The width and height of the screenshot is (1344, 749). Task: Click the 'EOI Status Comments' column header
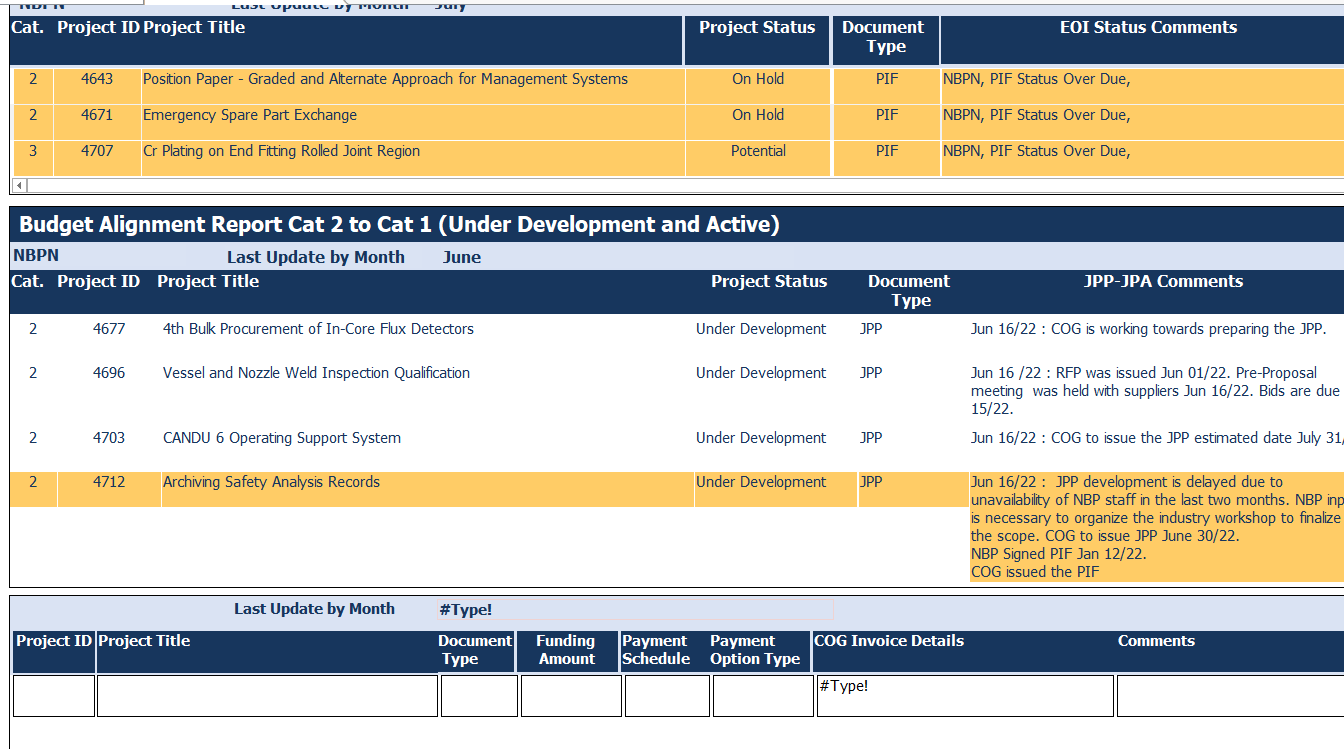click(1148, 28)
